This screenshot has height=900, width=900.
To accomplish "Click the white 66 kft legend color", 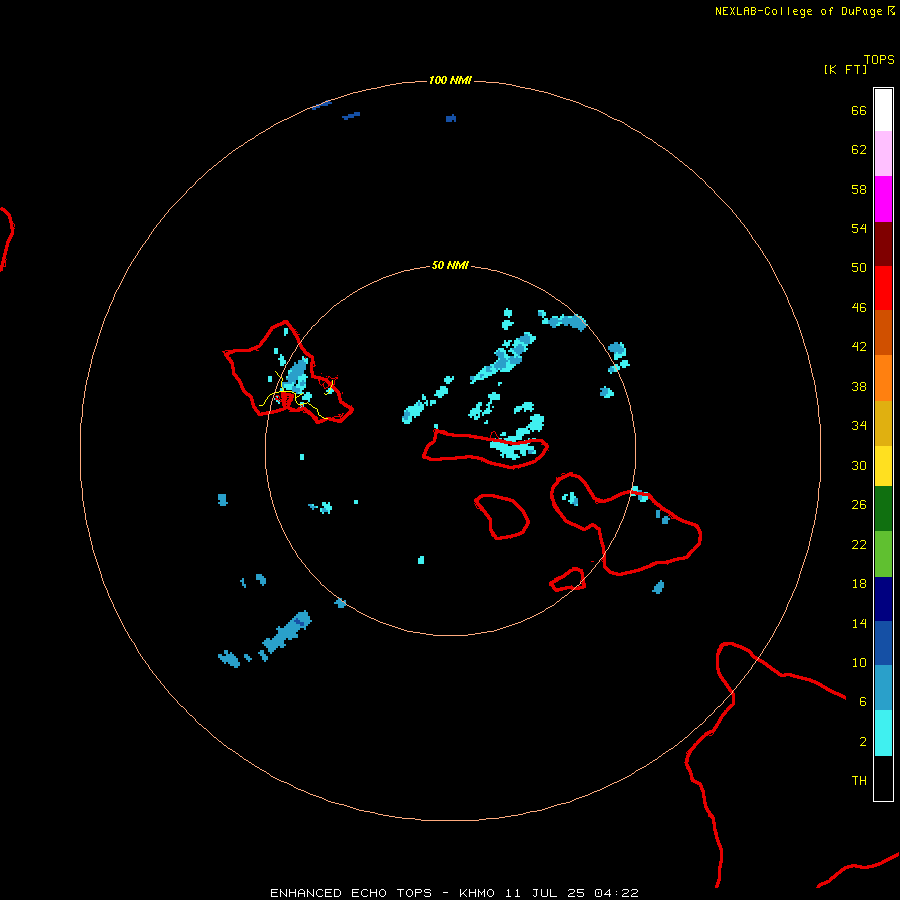I will tap(883, 110).
